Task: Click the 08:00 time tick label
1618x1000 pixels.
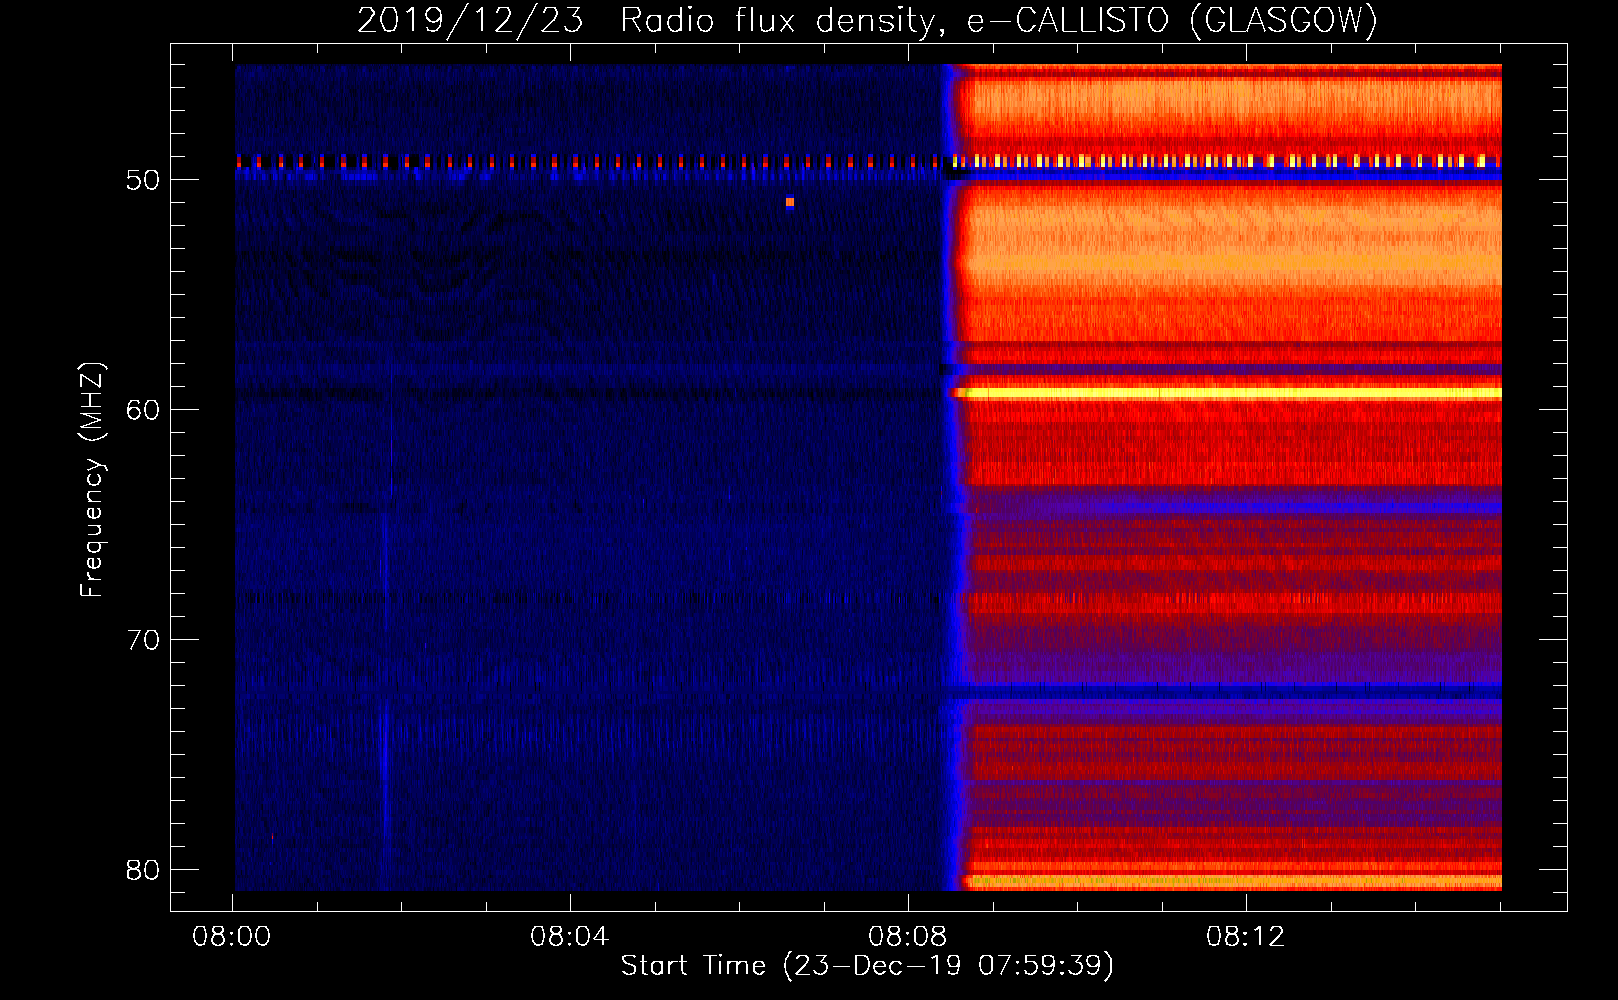Action: click(x=232, y=937)
